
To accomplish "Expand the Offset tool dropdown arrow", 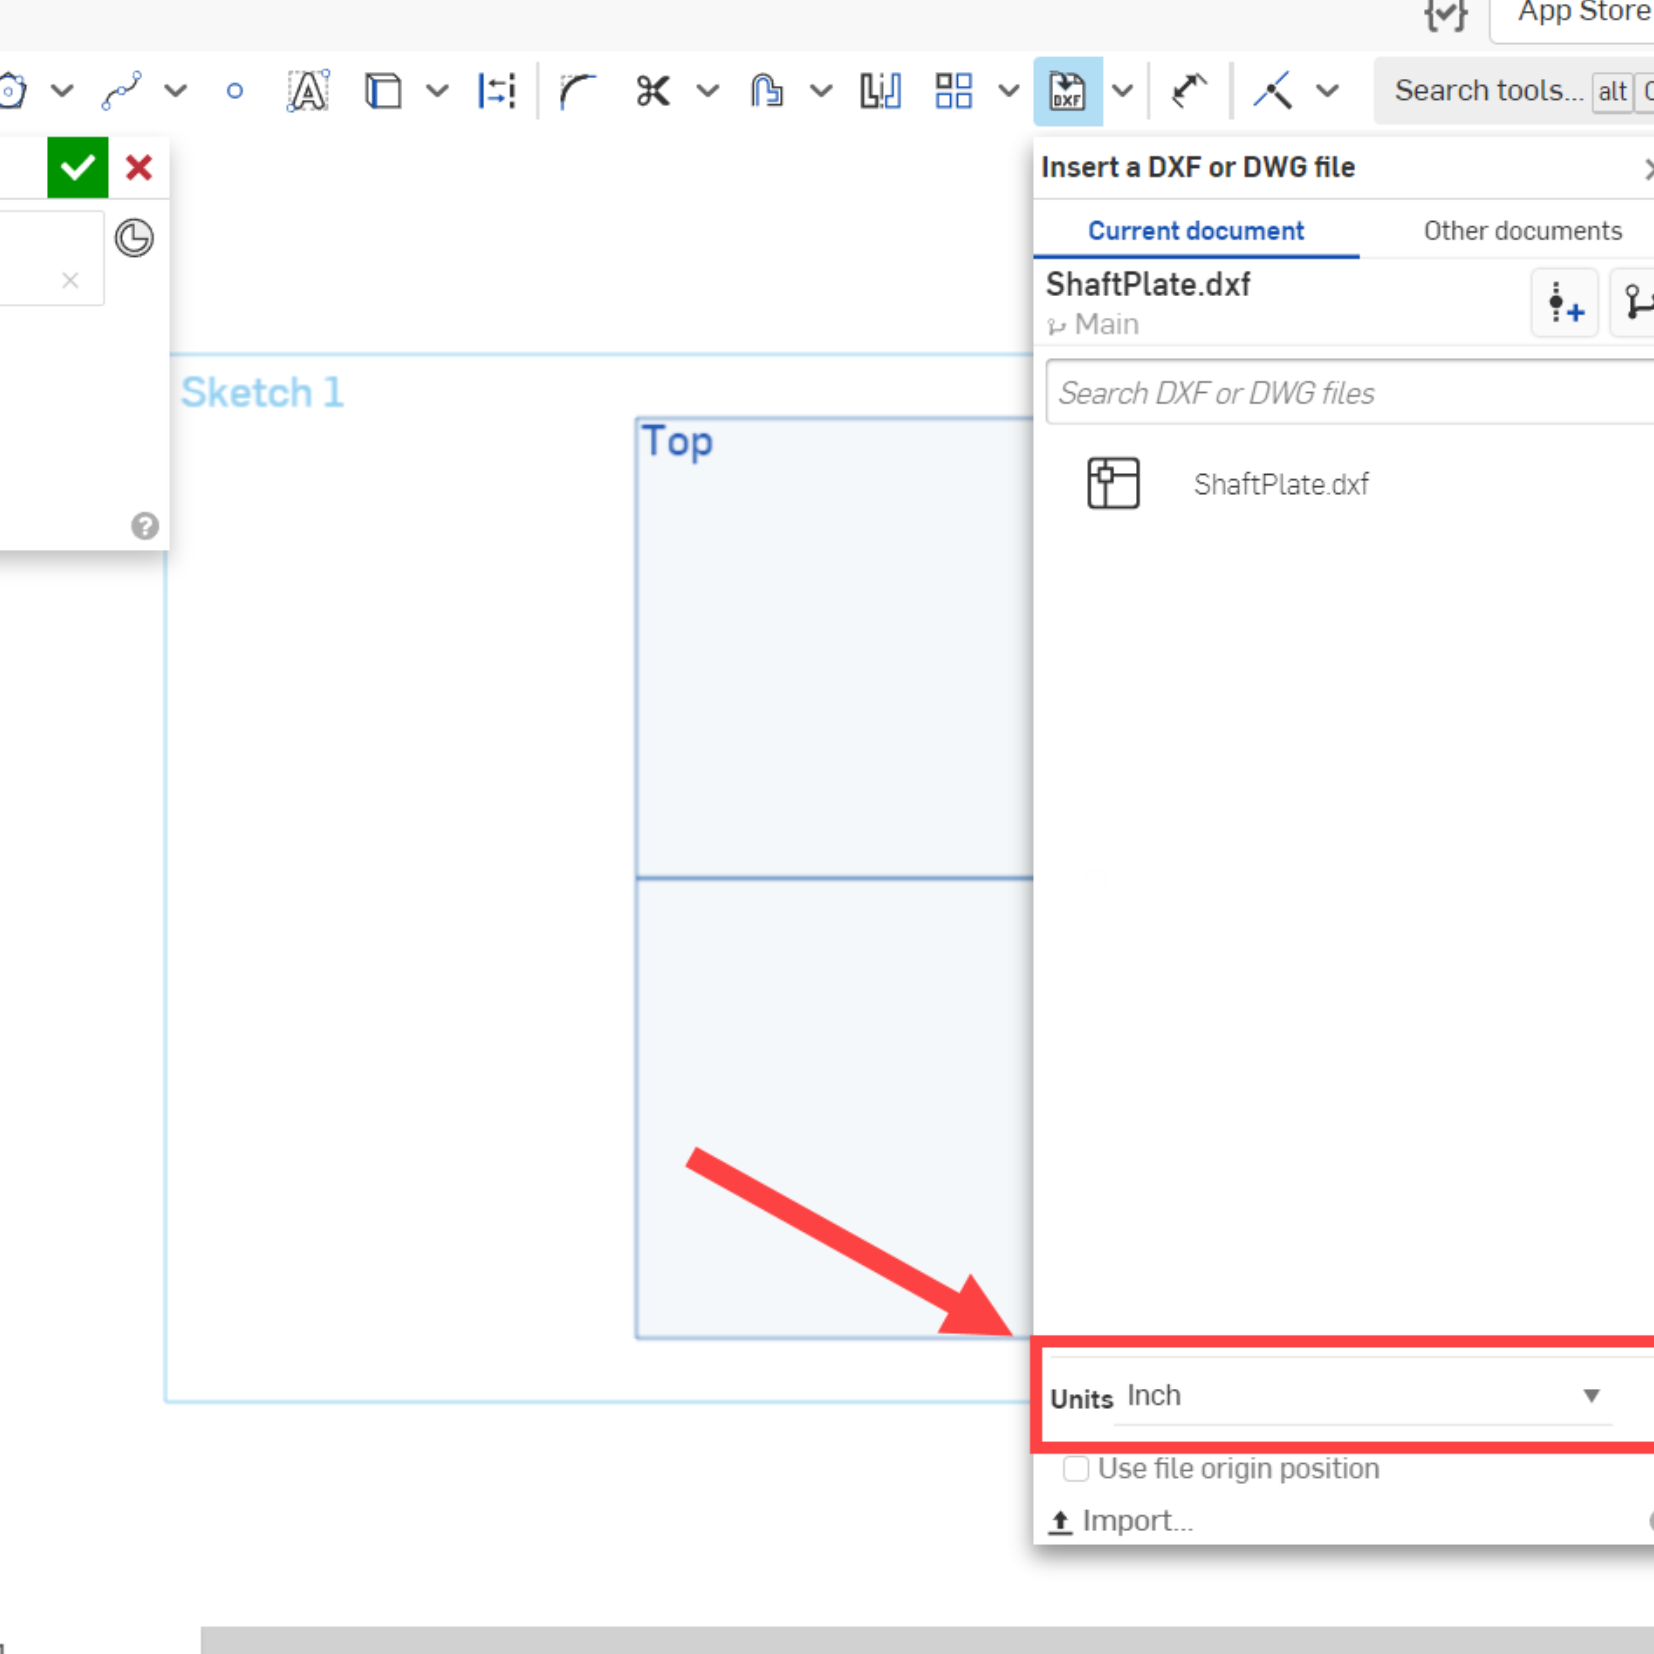I will (x=821, y=91).
